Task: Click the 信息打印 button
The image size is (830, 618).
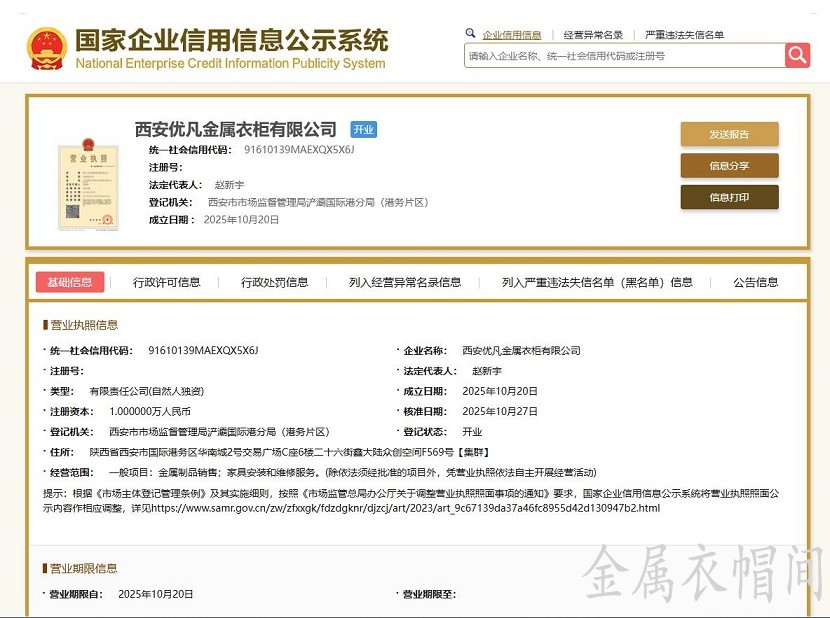Action: click(x=728, y=197)
